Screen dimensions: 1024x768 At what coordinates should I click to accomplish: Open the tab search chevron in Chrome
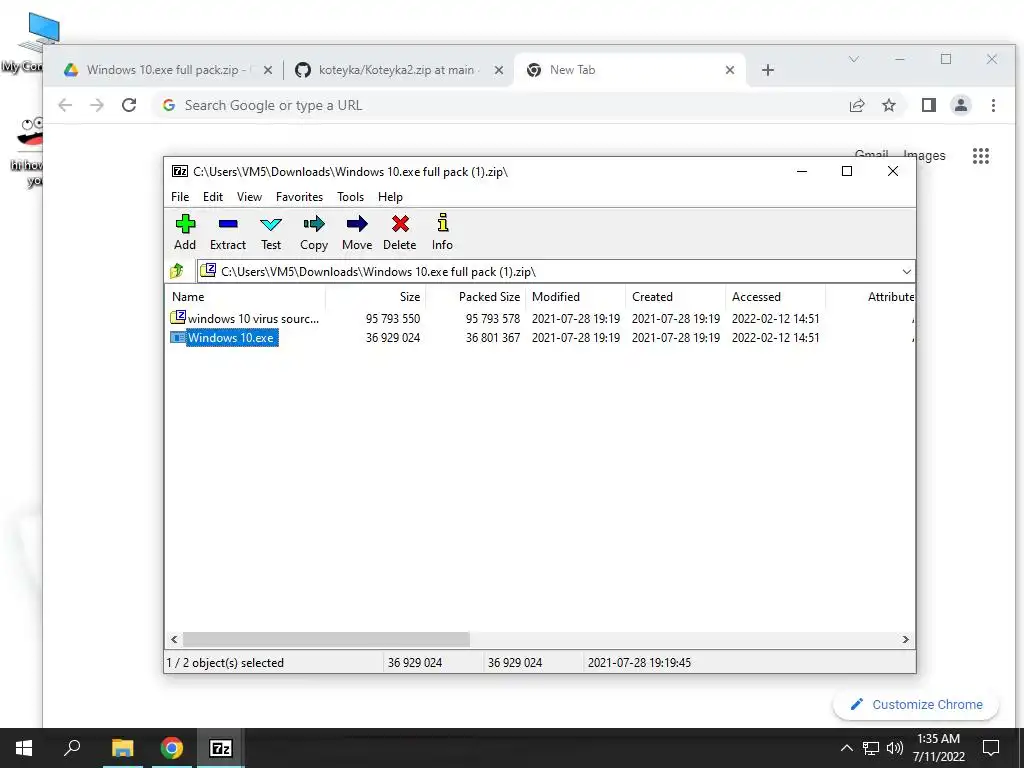click(854, 59)
